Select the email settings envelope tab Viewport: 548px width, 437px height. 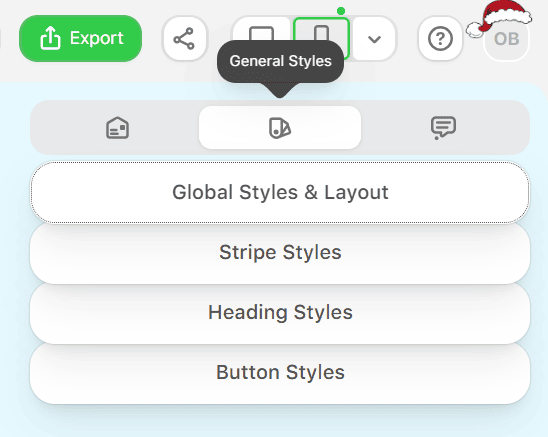point(117,128)
